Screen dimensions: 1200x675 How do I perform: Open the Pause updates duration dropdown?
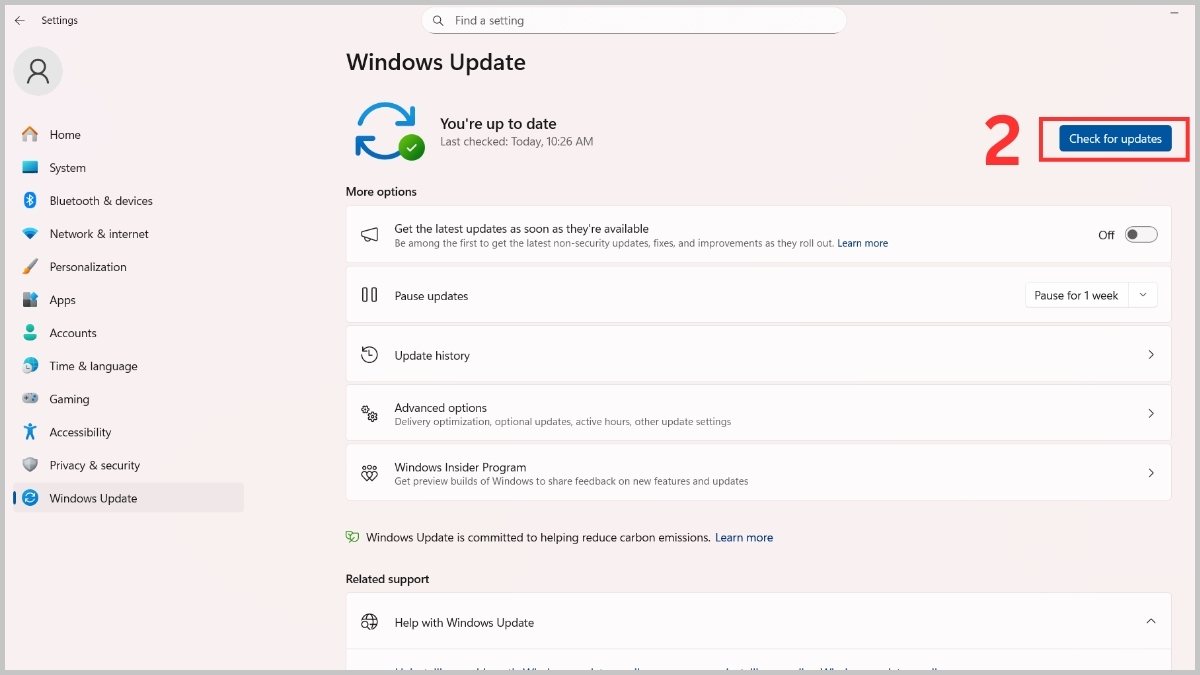1142,295
